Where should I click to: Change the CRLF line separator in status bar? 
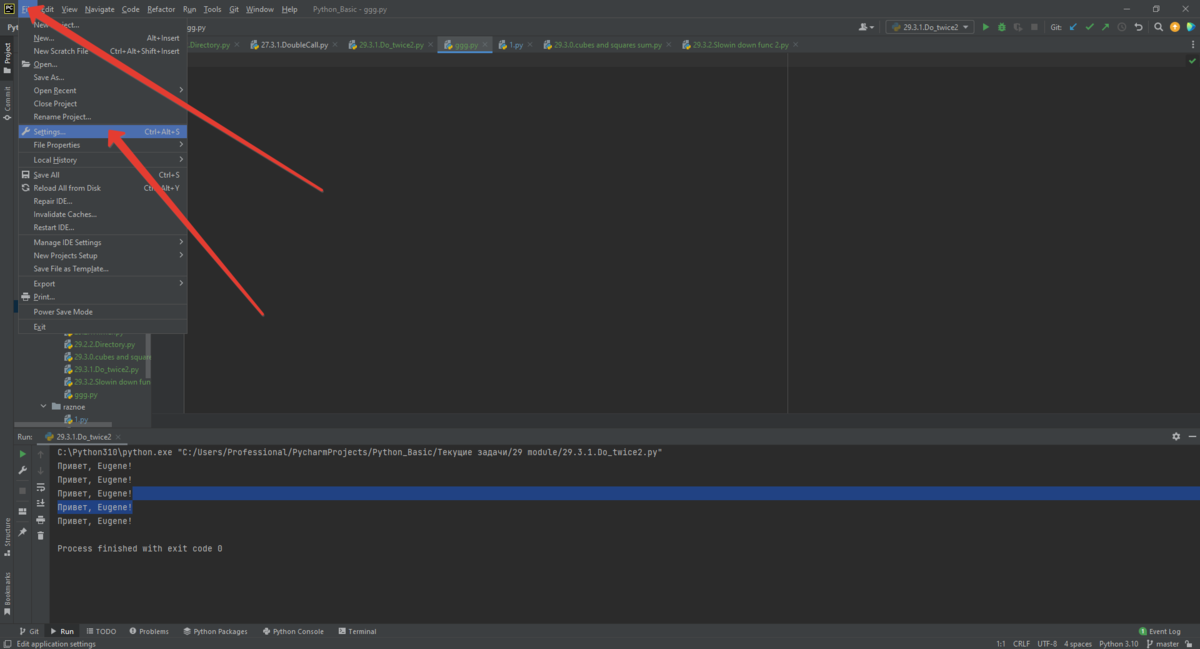(1021, 644)
